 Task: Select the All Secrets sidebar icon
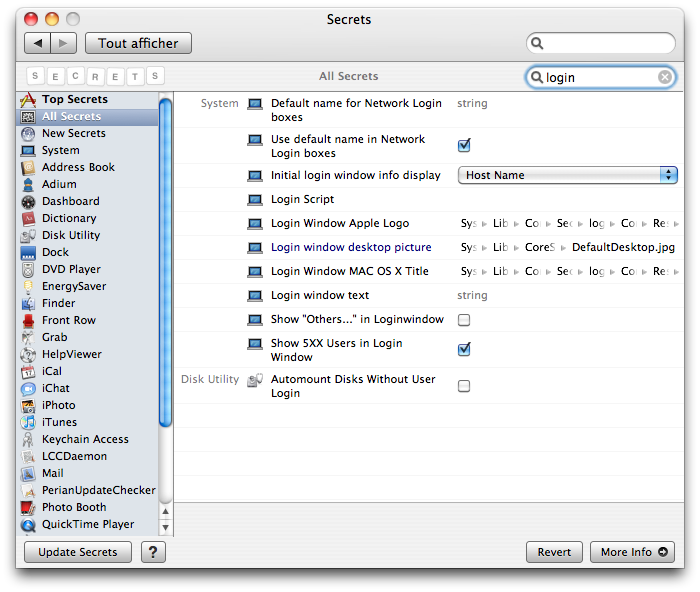[x=28, y=117]
